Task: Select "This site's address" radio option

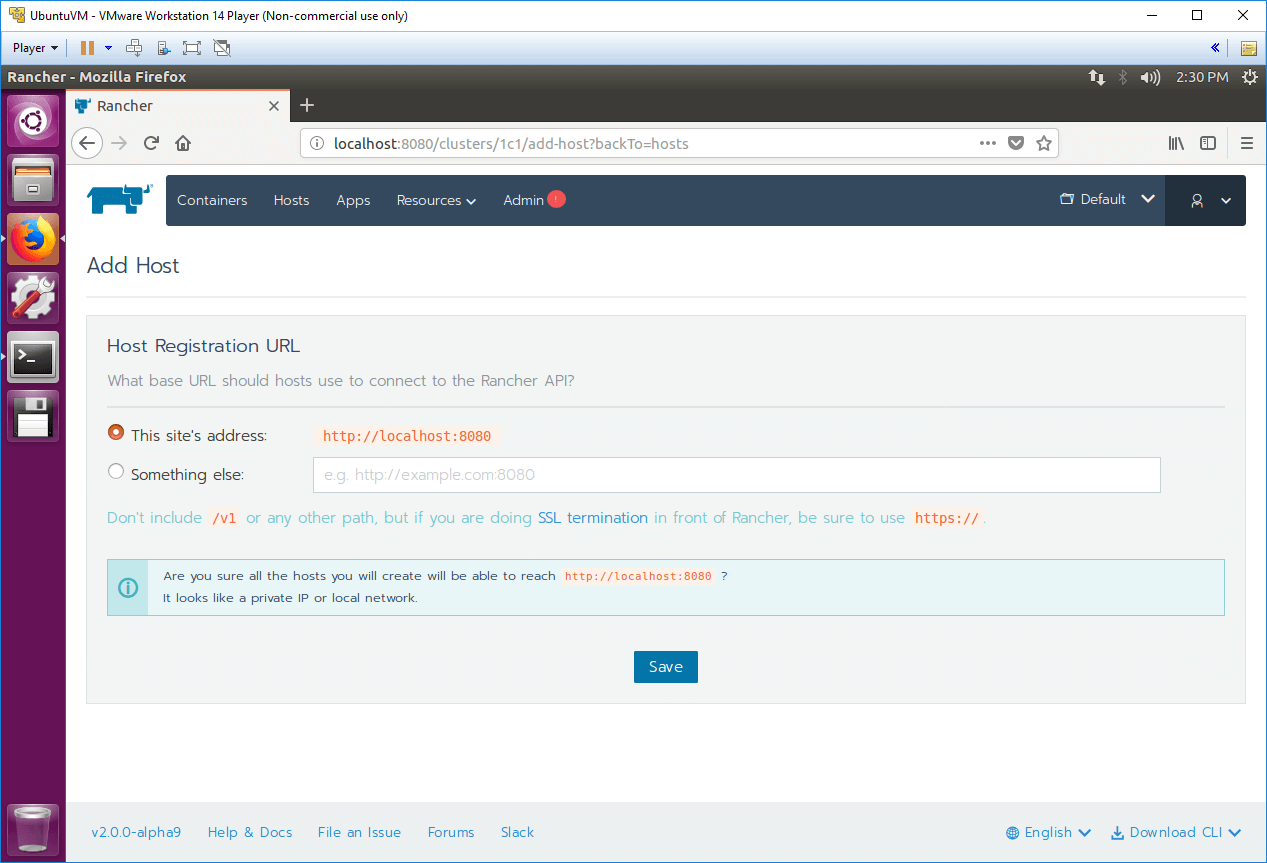Action: point(116,433)
